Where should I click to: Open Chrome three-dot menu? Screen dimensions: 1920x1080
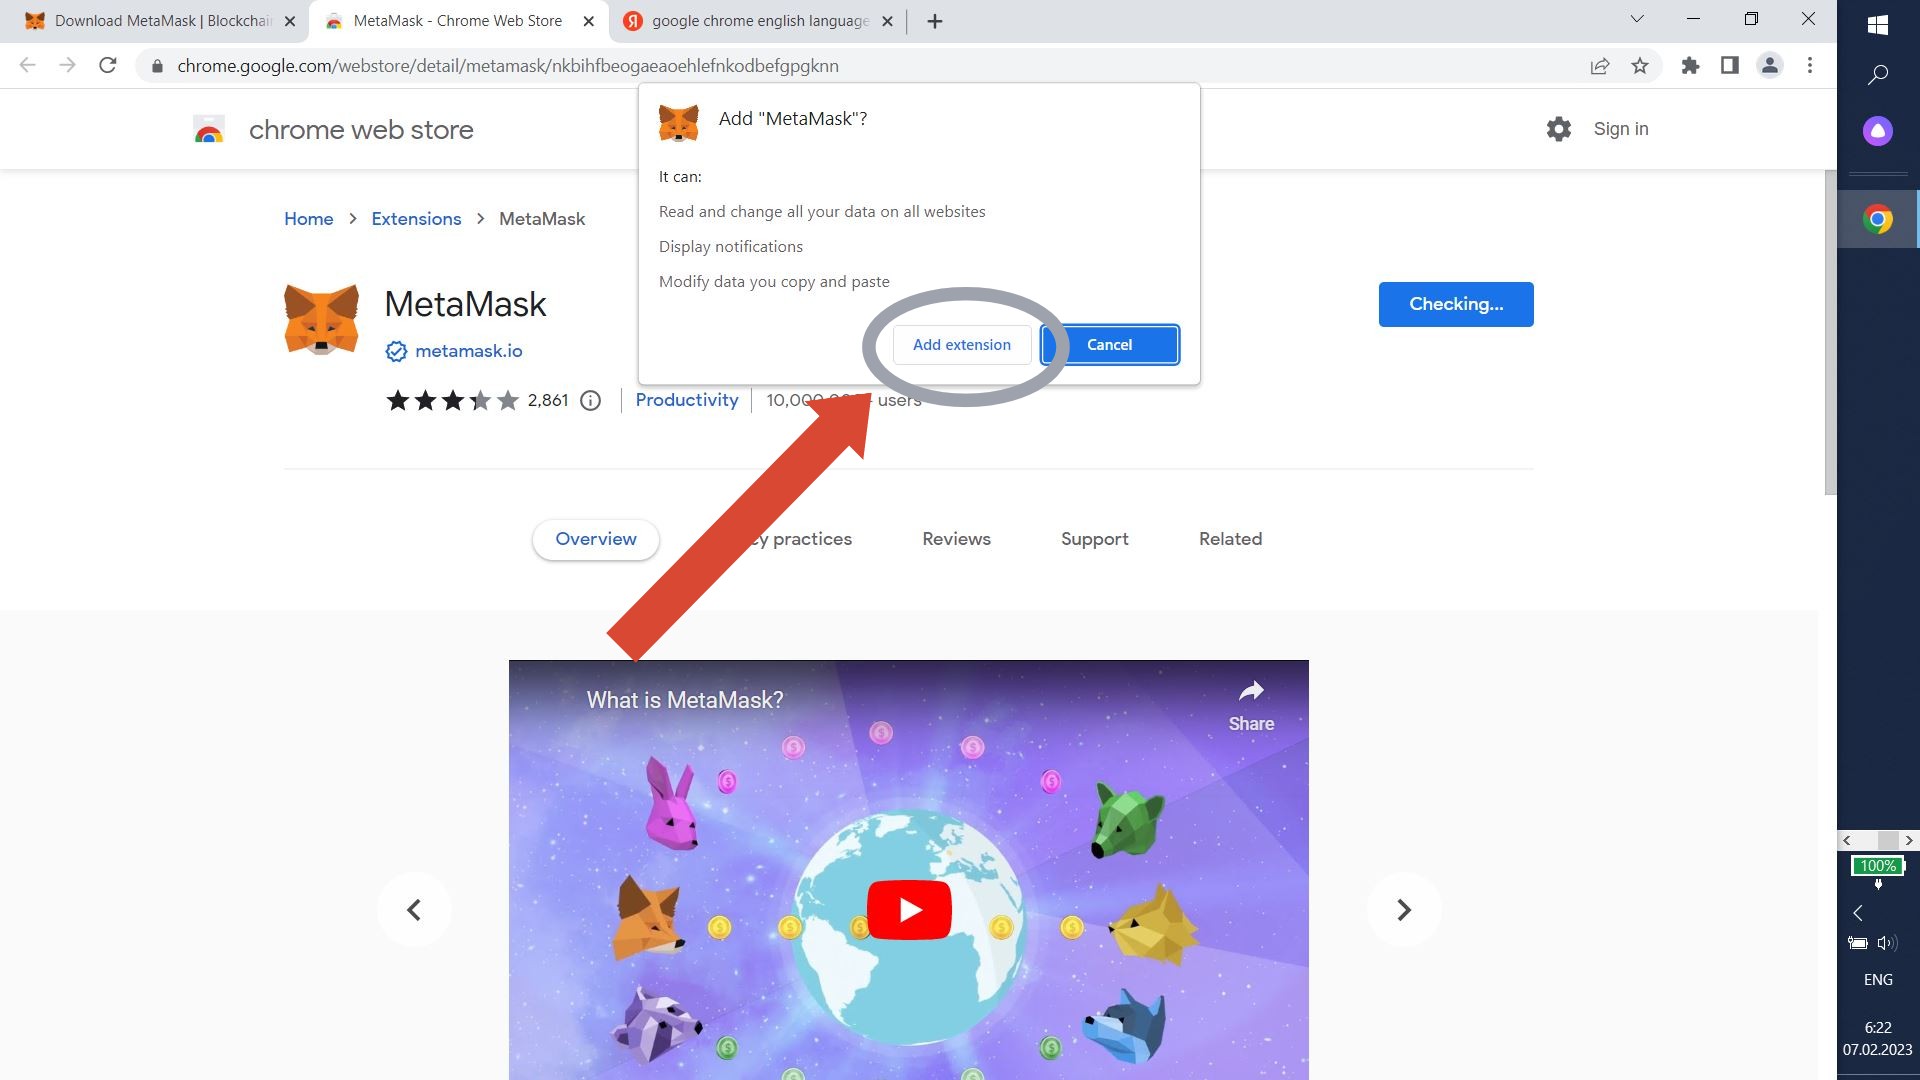(x=1809, y=66)
